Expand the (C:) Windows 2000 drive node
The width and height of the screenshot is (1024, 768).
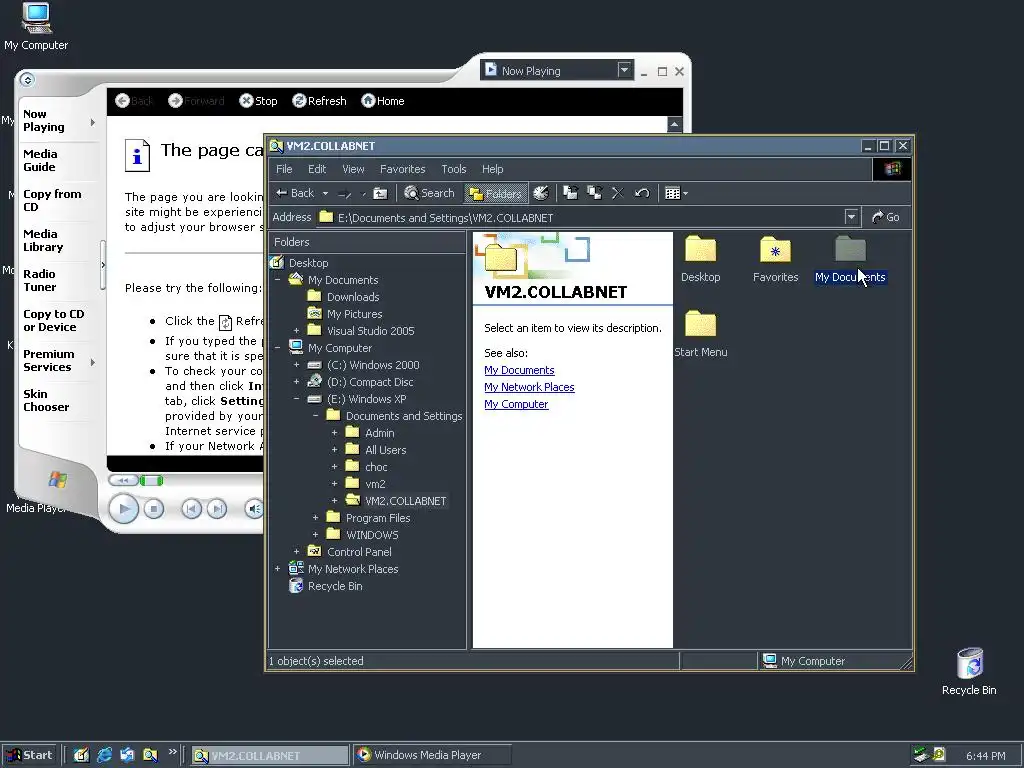coord(296,364)
